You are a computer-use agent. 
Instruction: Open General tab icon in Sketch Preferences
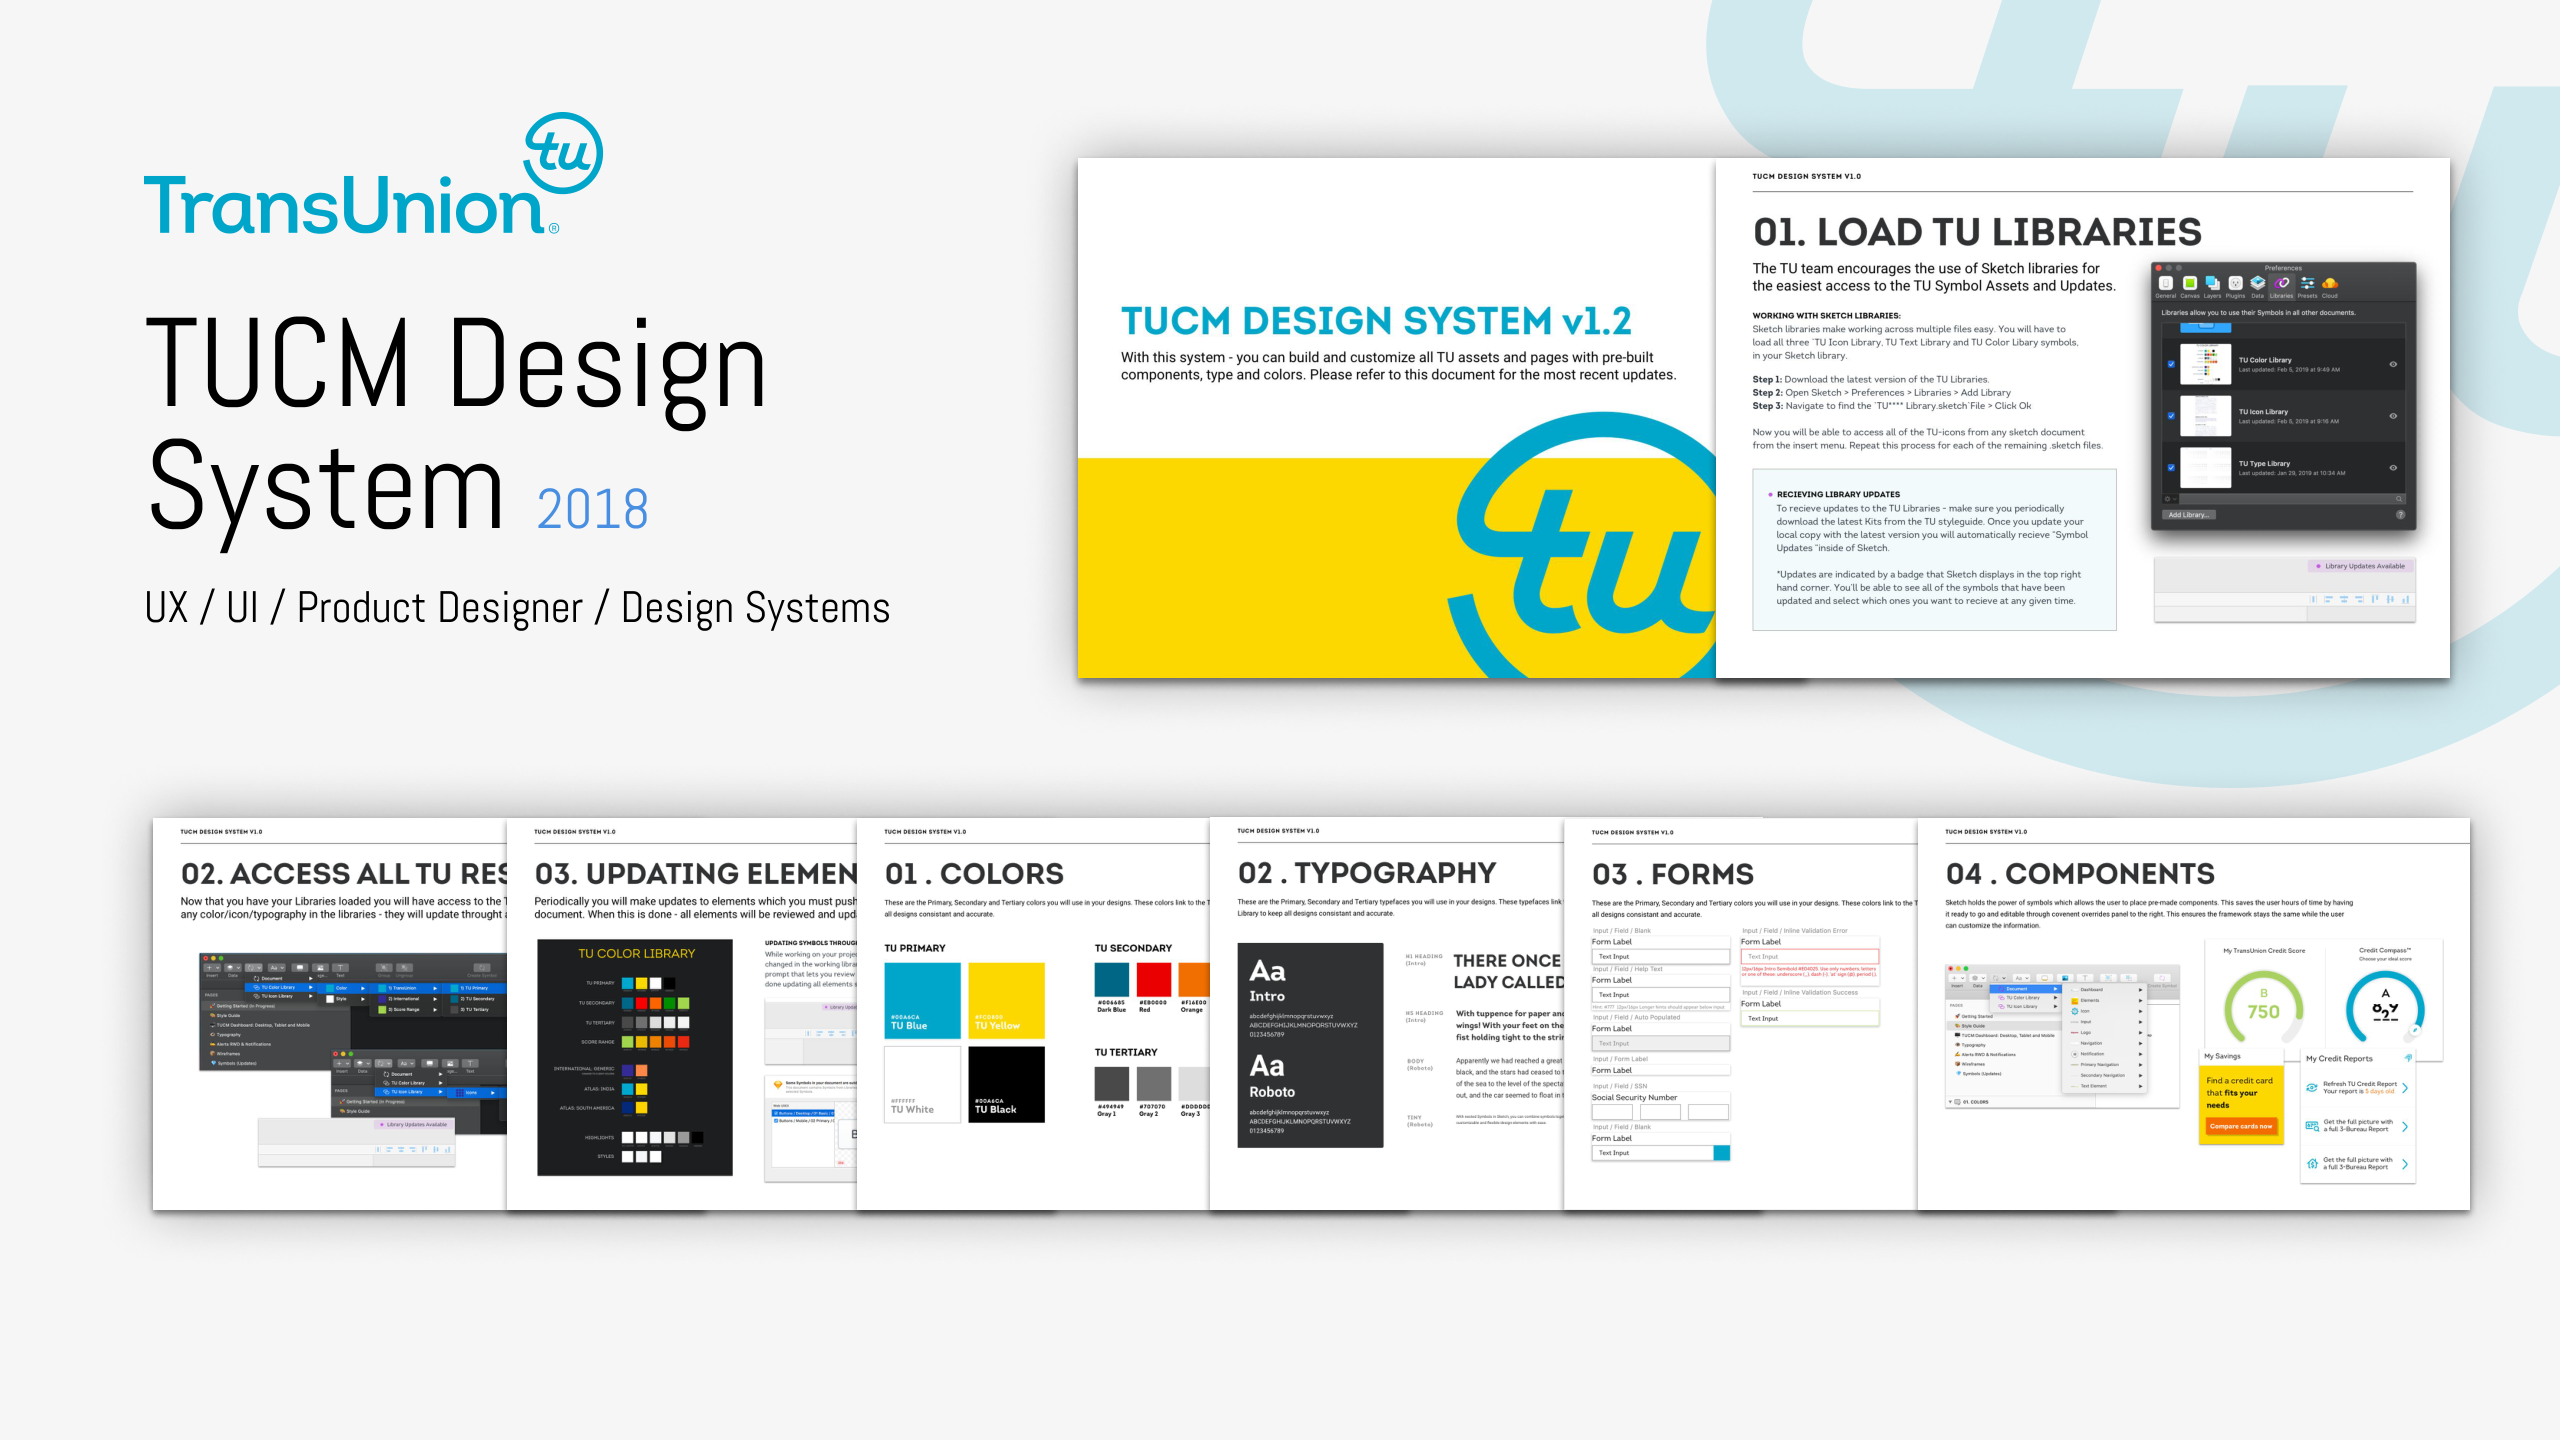coord(2166,283)
